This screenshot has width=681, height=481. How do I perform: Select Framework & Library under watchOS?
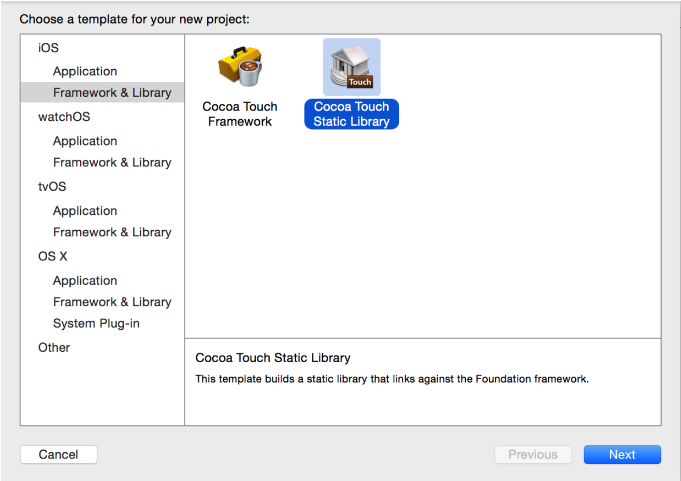112,162
